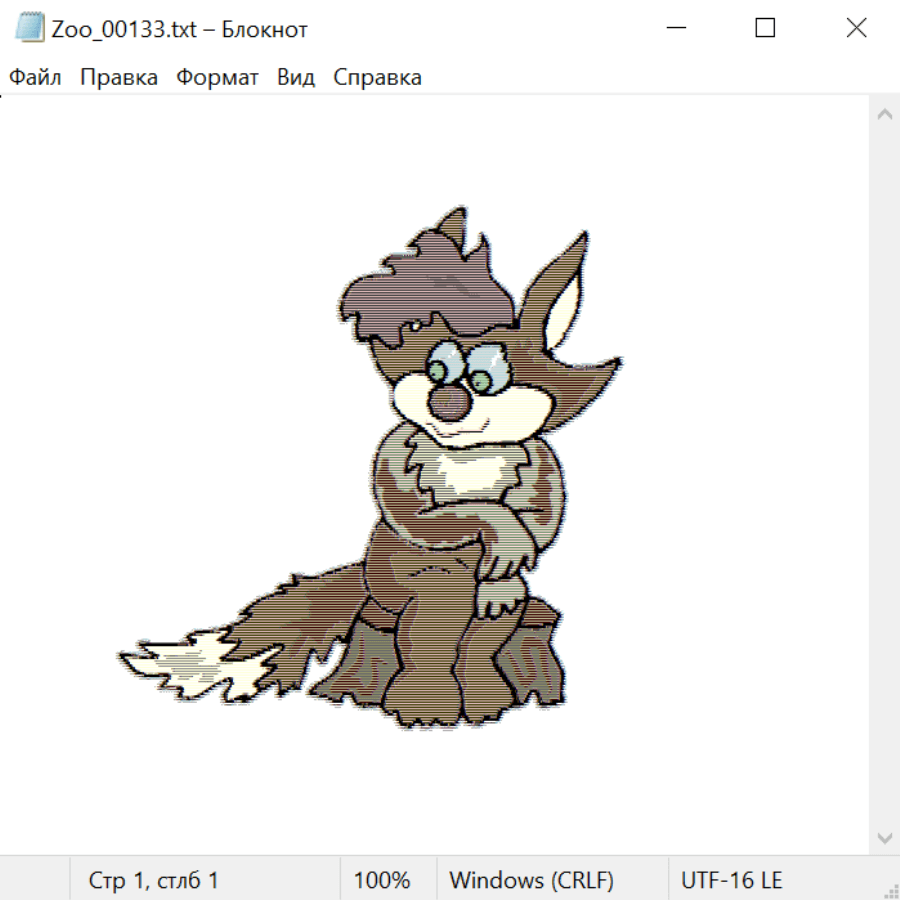Viewport: 900px width, 900px height.
Task: Maximize the Notepad window
Action: click(x=765, y=28)
